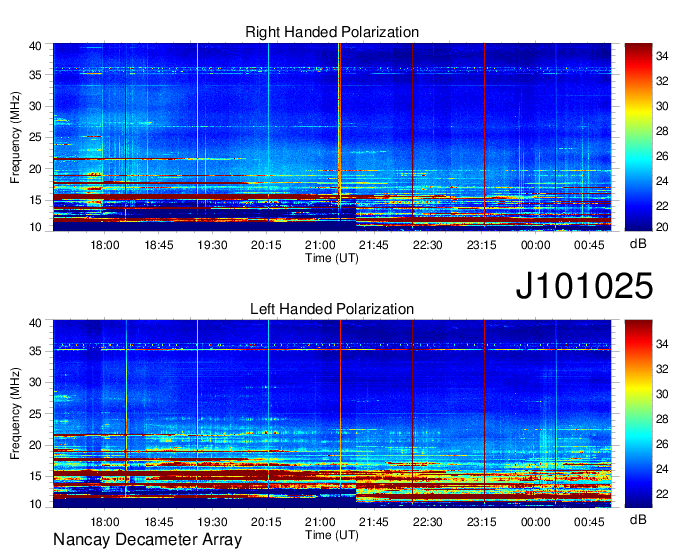Click 22:30 tick label on top plot

428,245
